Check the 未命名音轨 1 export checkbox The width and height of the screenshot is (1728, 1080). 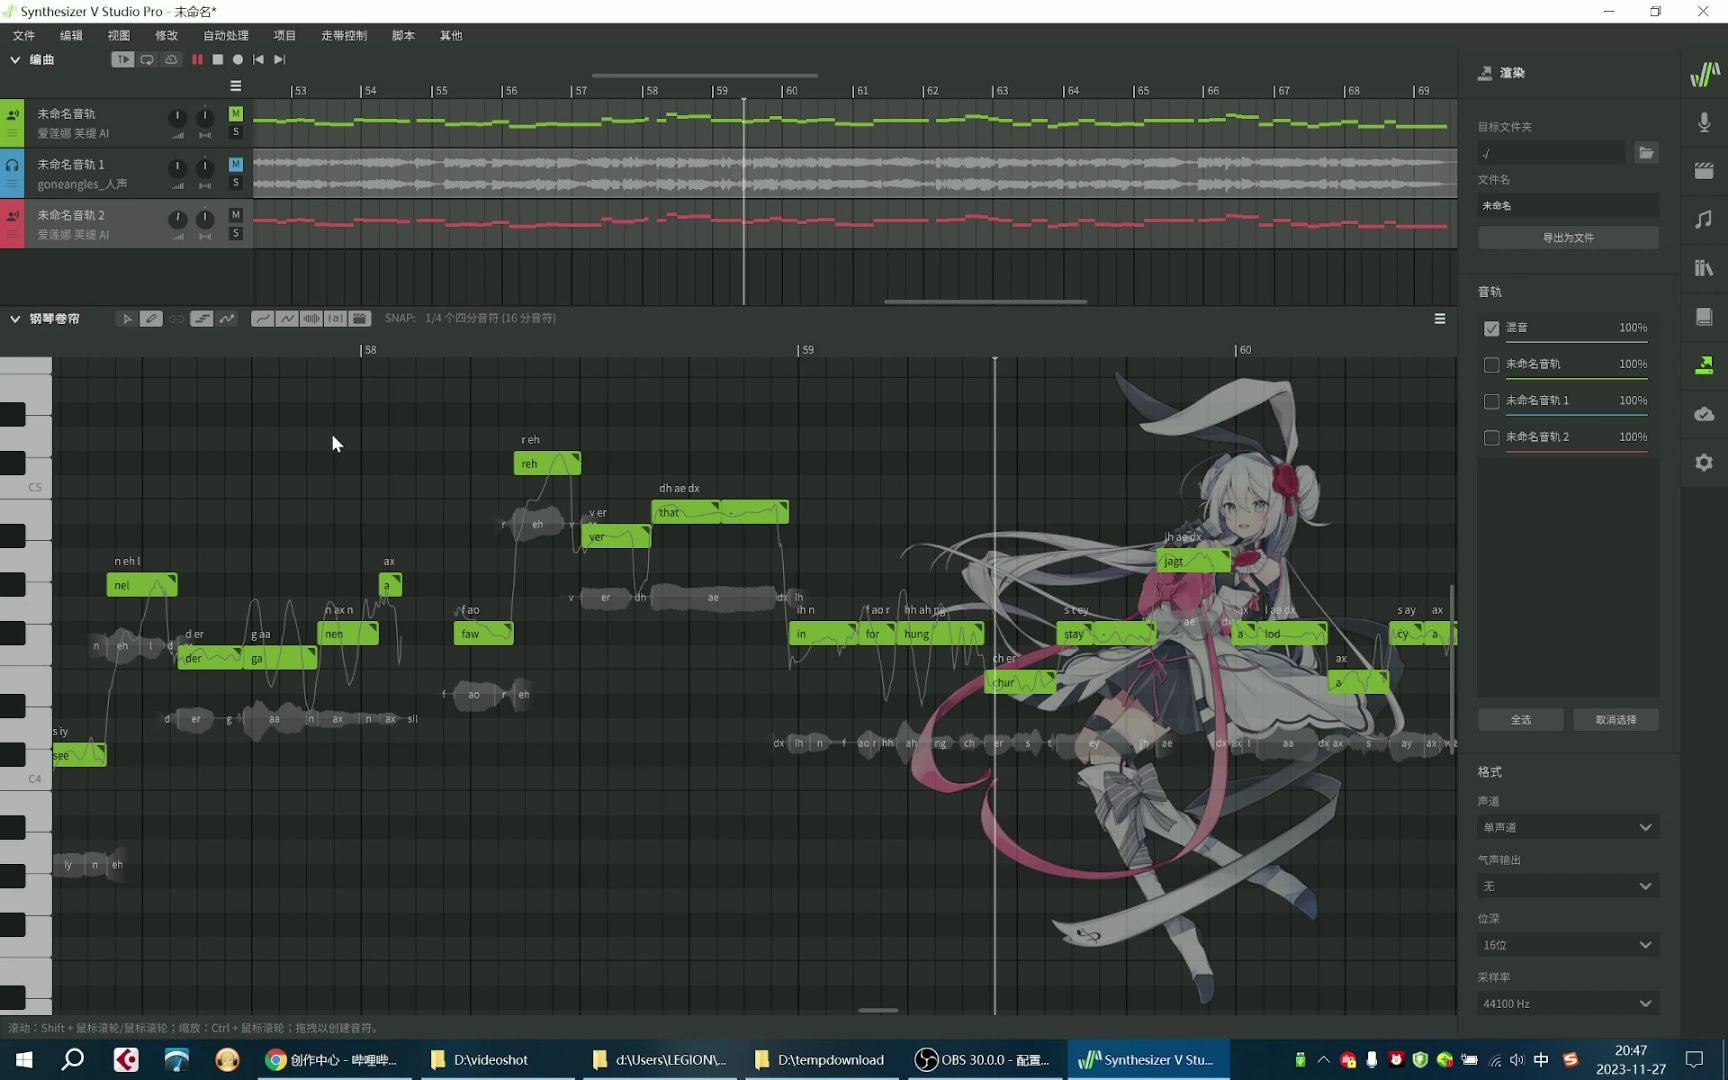1491,401
